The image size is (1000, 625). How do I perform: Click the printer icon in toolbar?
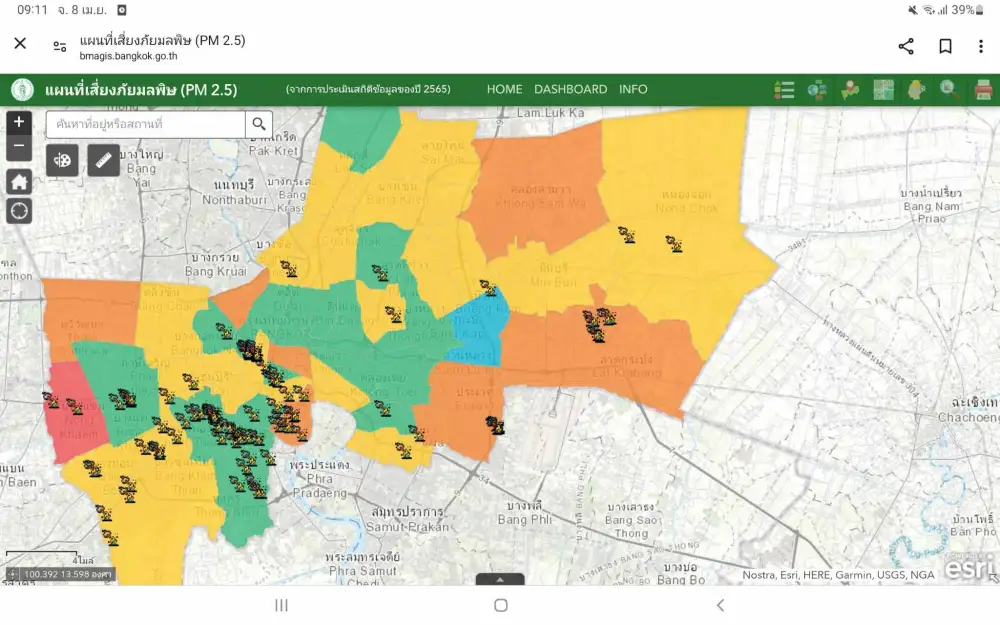tap(983, 90)
